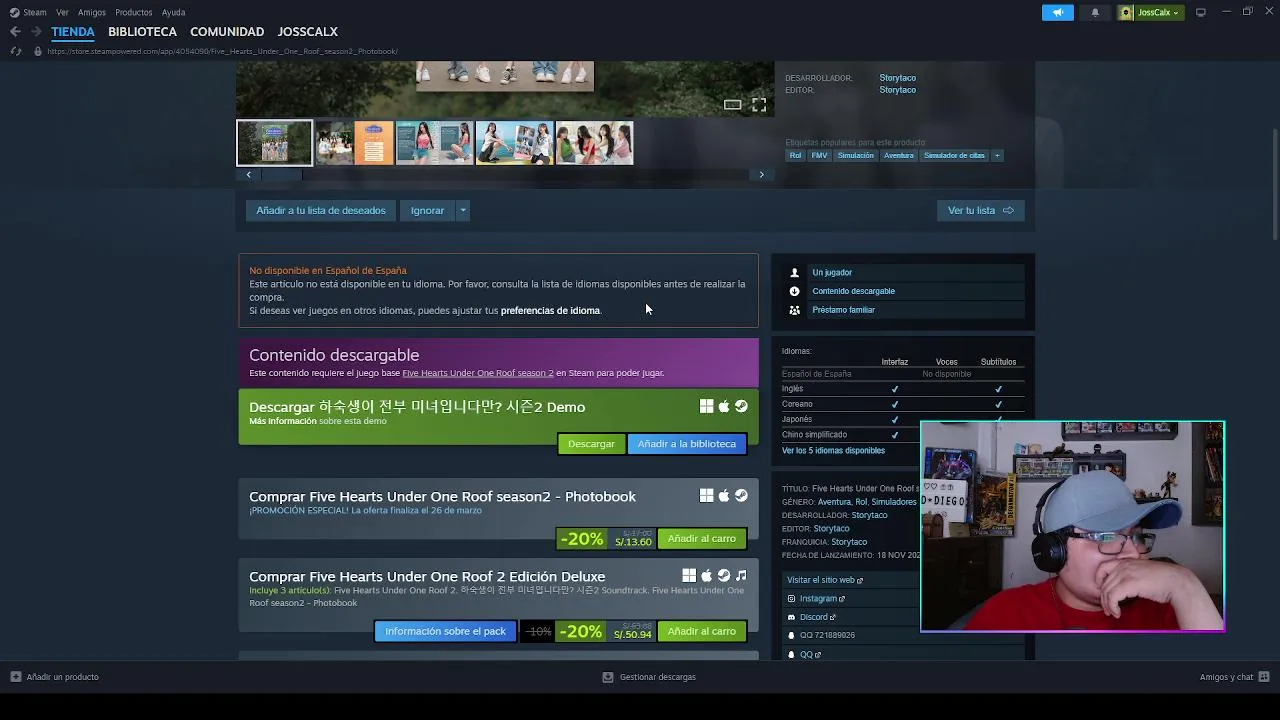1280x720 pixels.
Task: Open the Ver menu
Action: coord(62,12)
